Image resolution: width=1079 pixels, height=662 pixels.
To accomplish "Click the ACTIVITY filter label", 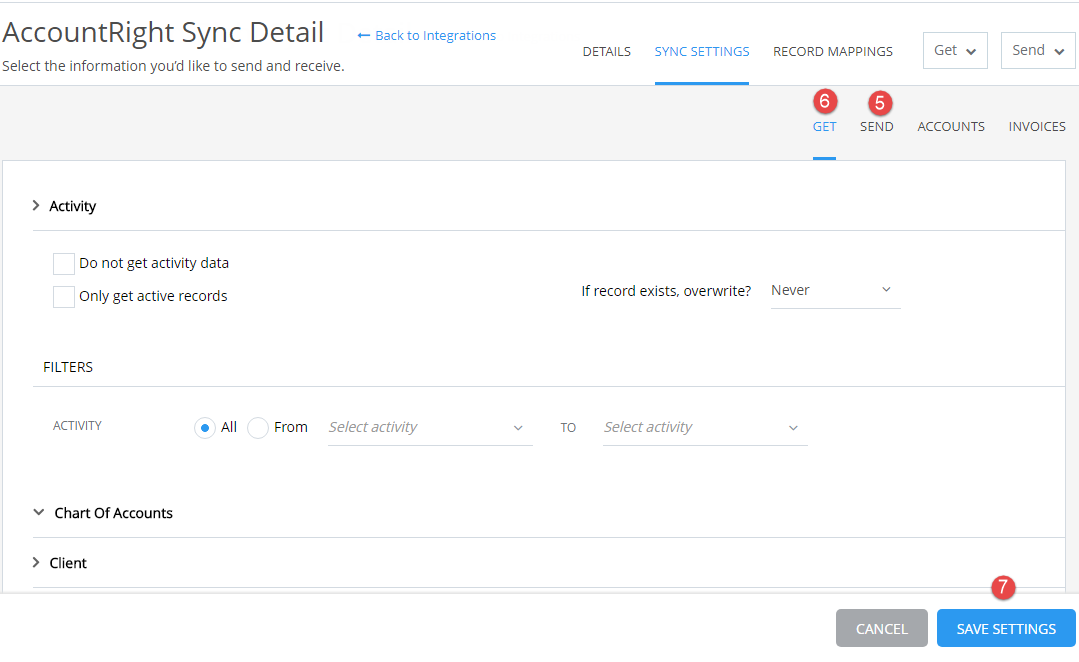I will (x=77, y=426).
